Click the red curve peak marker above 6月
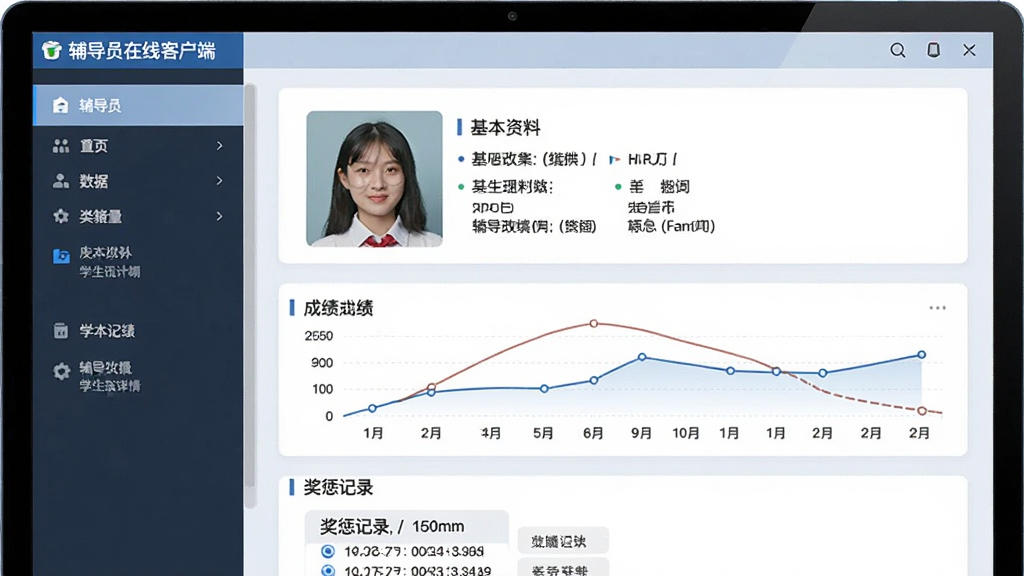Image resolution: width=1024 pixels, height=576 pixels. coord(594,323)
